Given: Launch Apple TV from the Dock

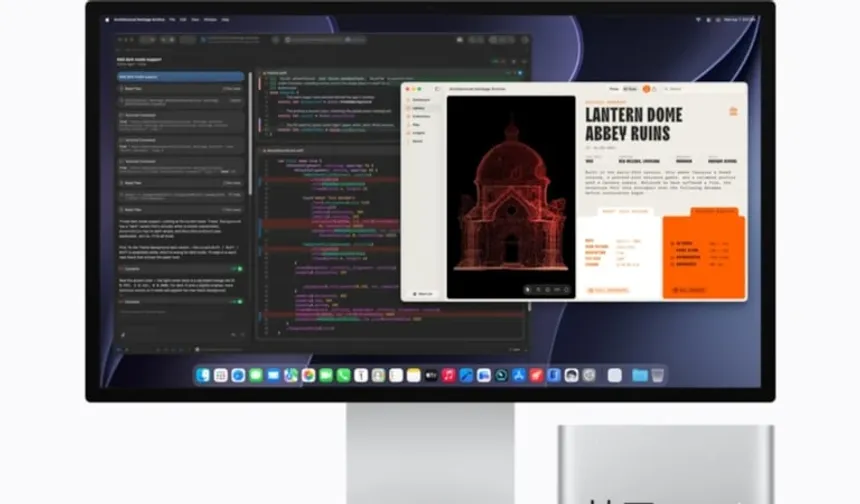Looking at the screenshot, I should click(431, 375).
